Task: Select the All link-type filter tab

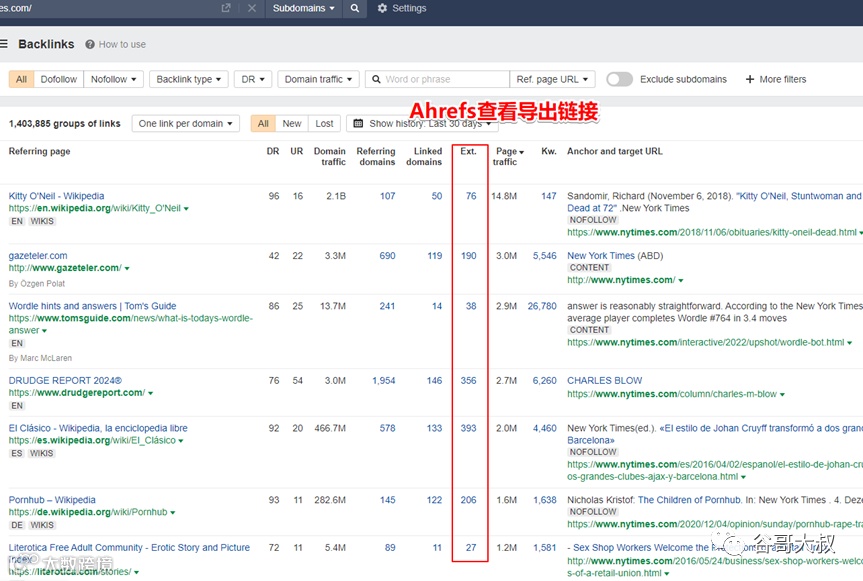Action: (x=21, y=79)
